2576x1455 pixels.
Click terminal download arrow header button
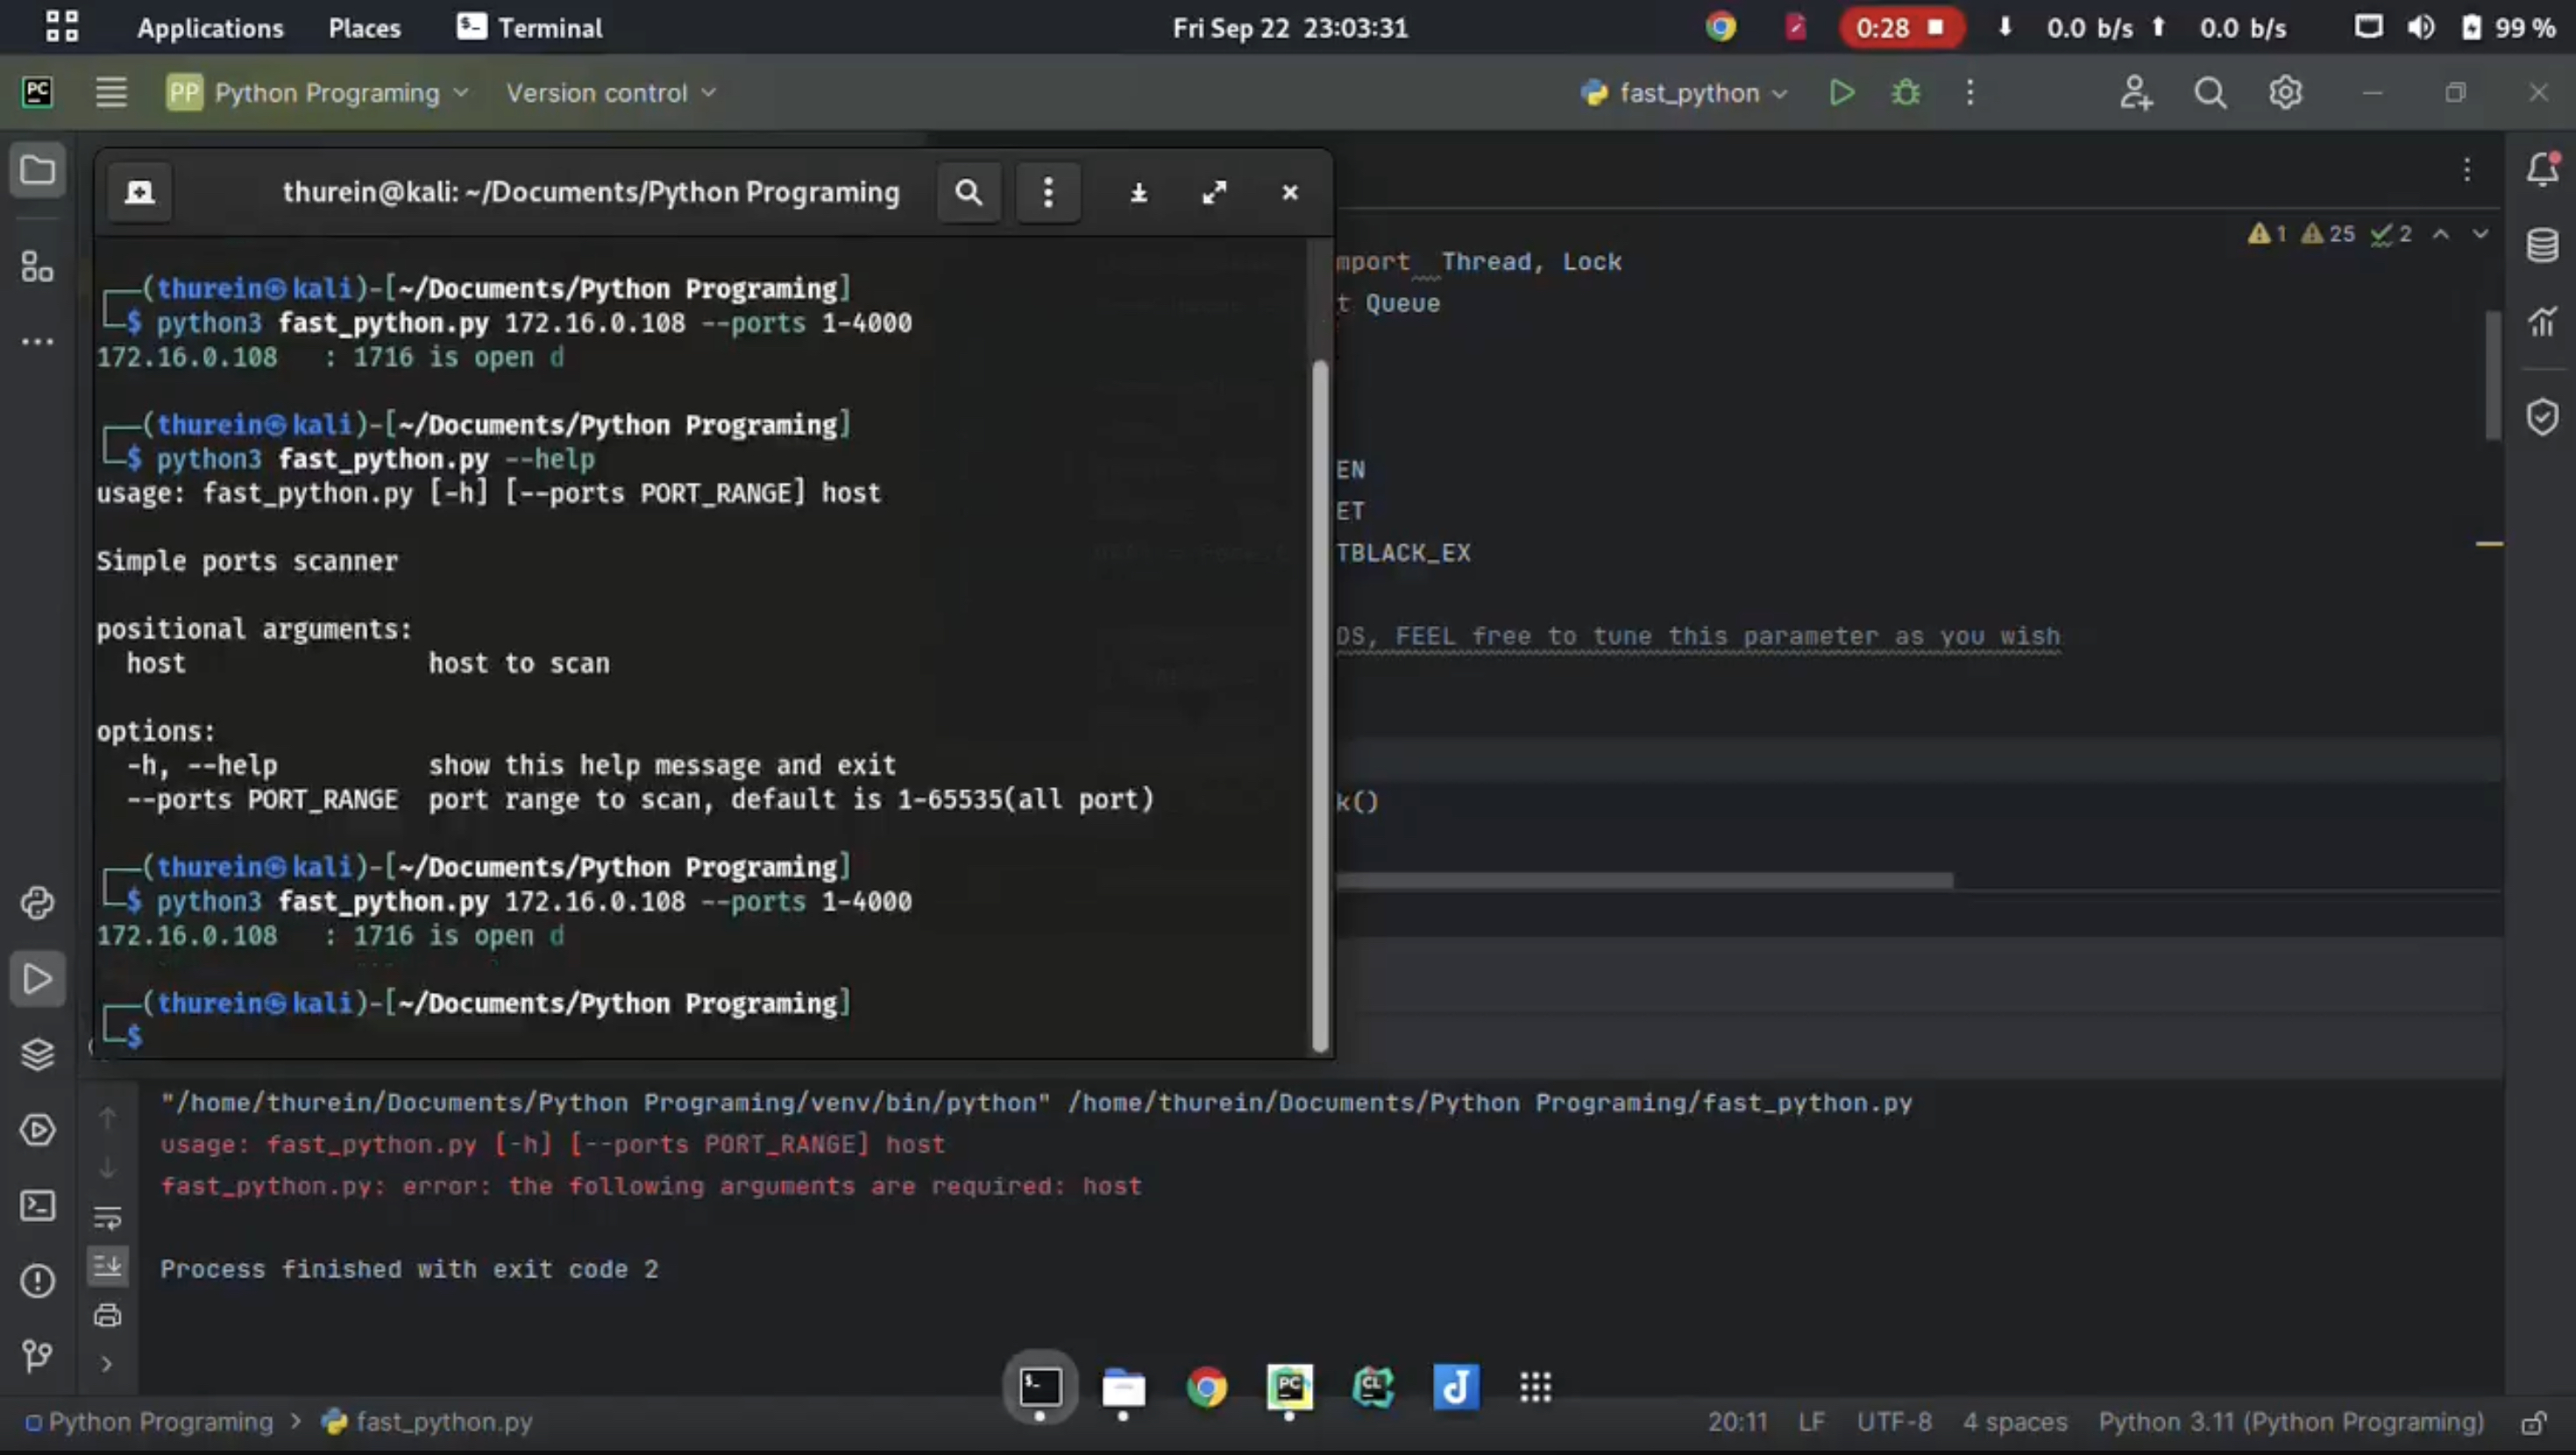coord(1138,192)
